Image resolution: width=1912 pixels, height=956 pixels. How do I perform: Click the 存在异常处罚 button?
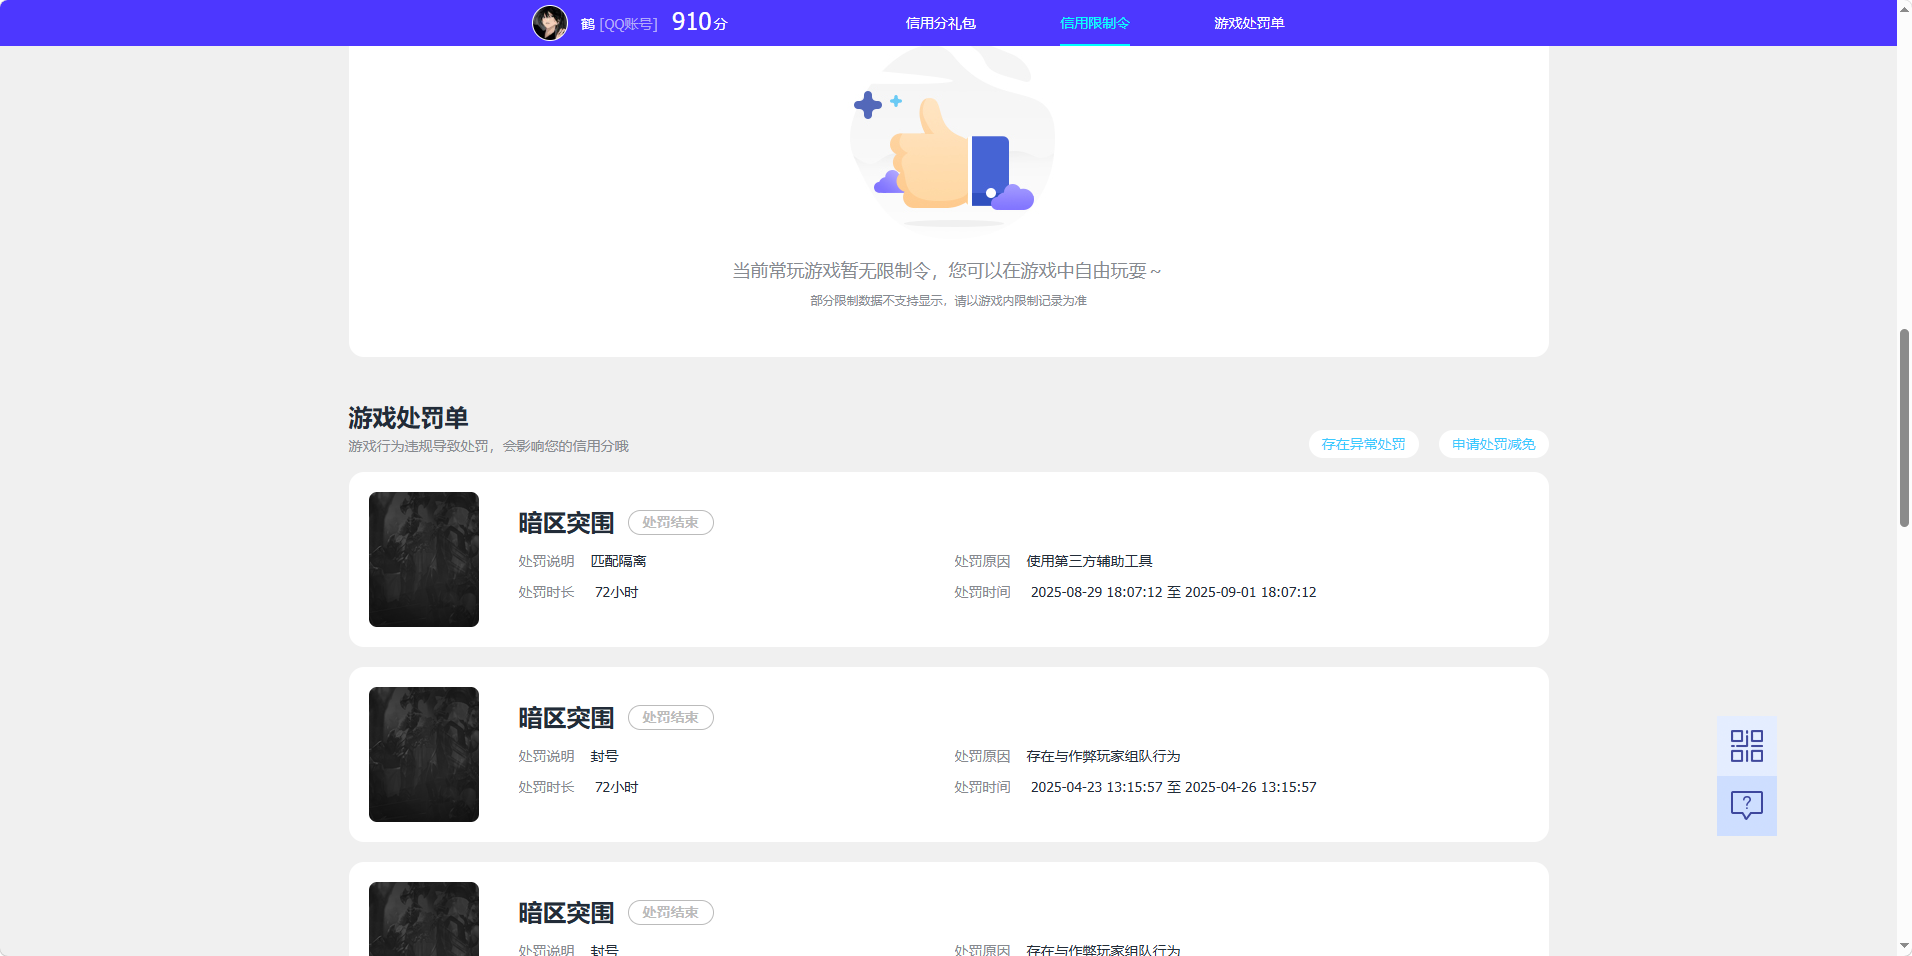(1363, 444)
